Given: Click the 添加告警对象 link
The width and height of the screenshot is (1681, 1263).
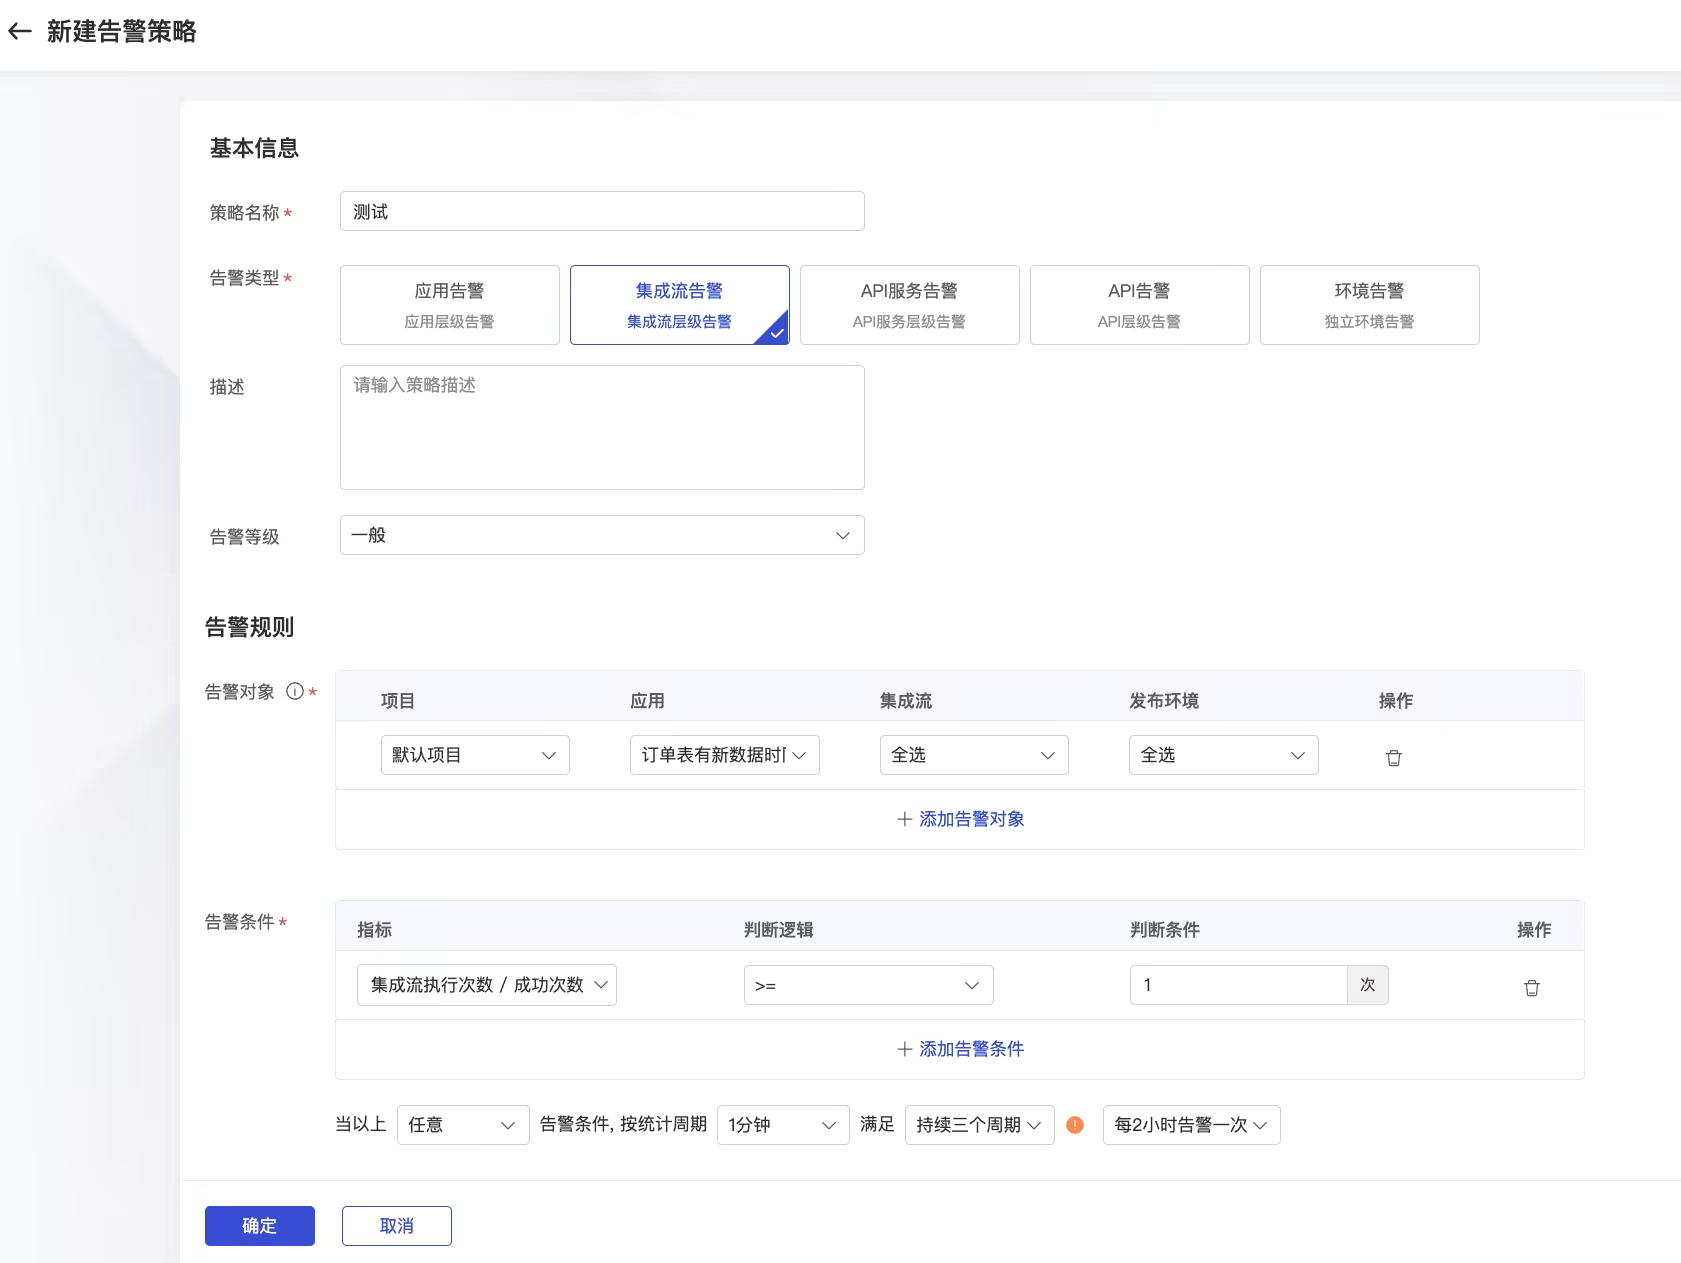Looking at the screenshot, I should 960,819.
